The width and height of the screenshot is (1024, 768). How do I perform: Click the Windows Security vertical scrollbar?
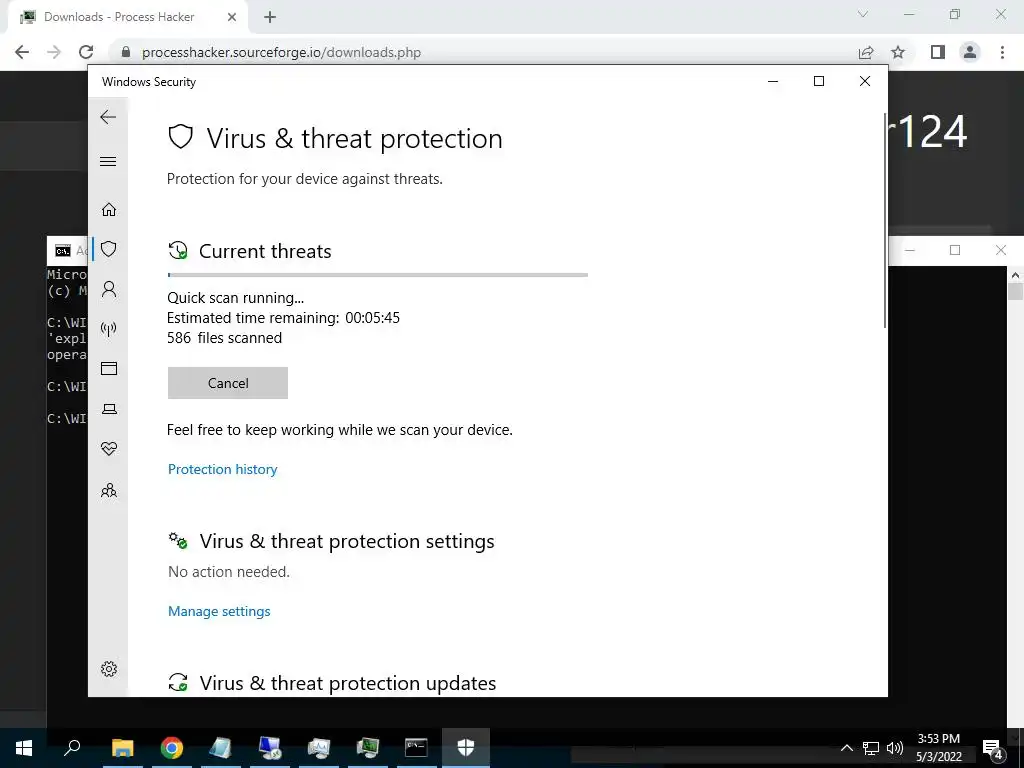point(885,222)
